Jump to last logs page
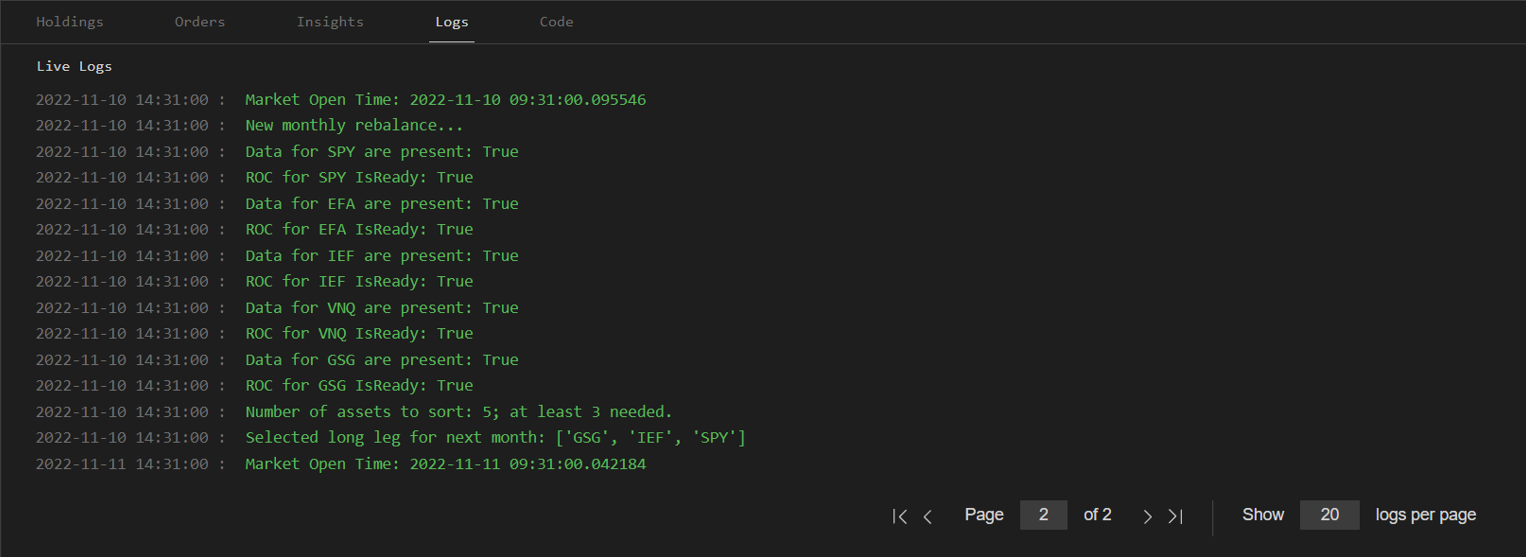1526x557 pixels. (1176, 516)
